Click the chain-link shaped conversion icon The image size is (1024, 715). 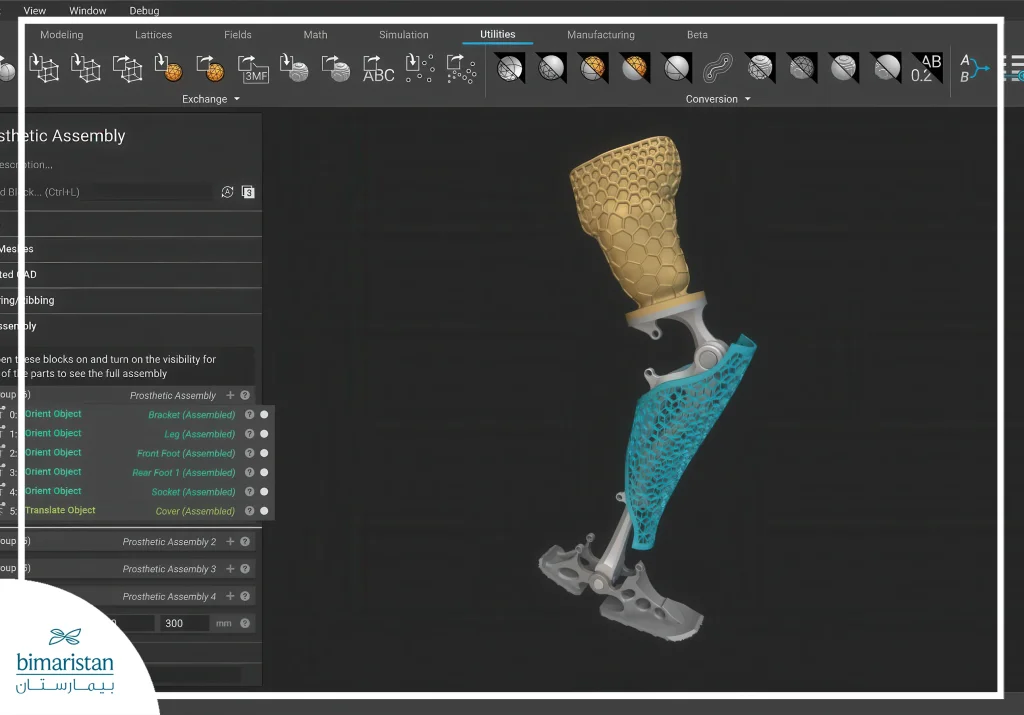[718, 68]
